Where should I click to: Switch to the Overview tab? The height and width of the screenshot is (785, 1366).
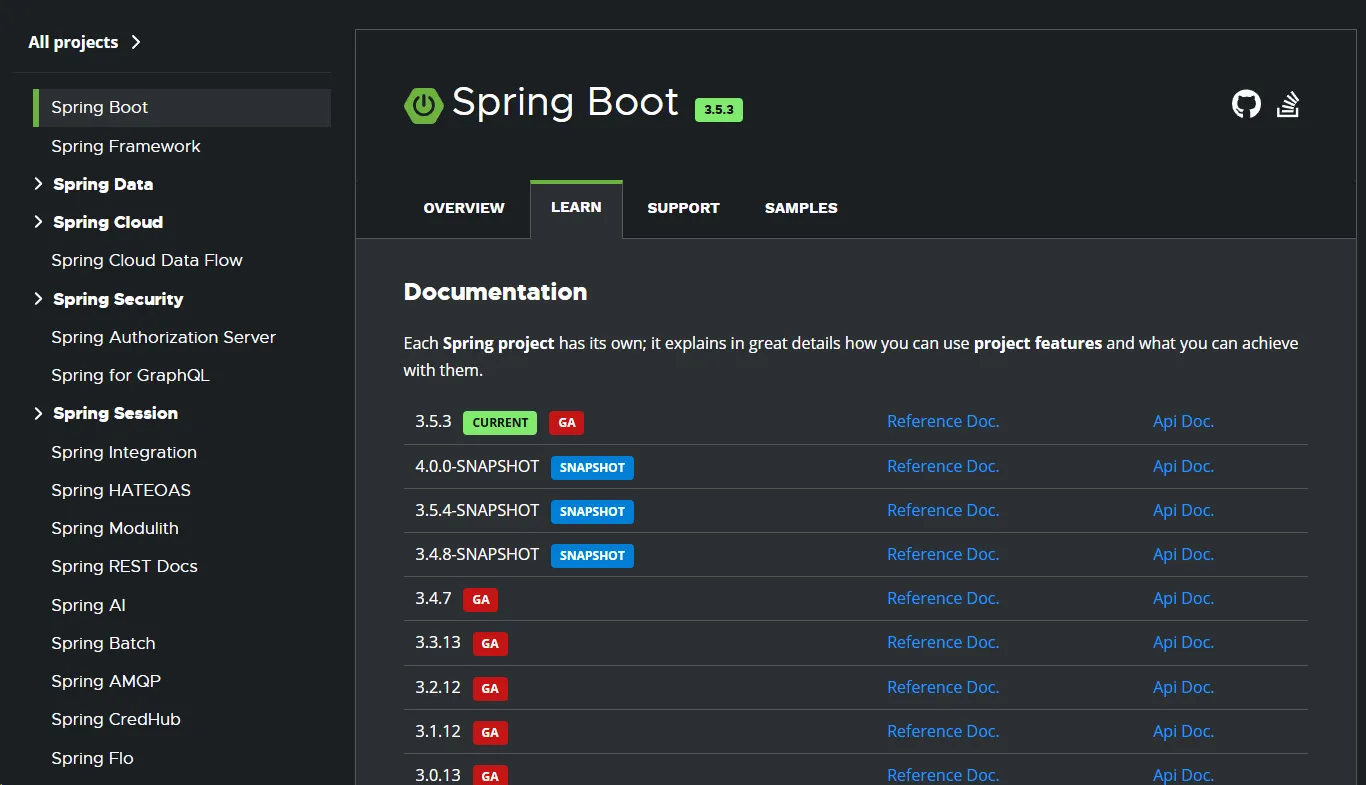tap(464, 208)
